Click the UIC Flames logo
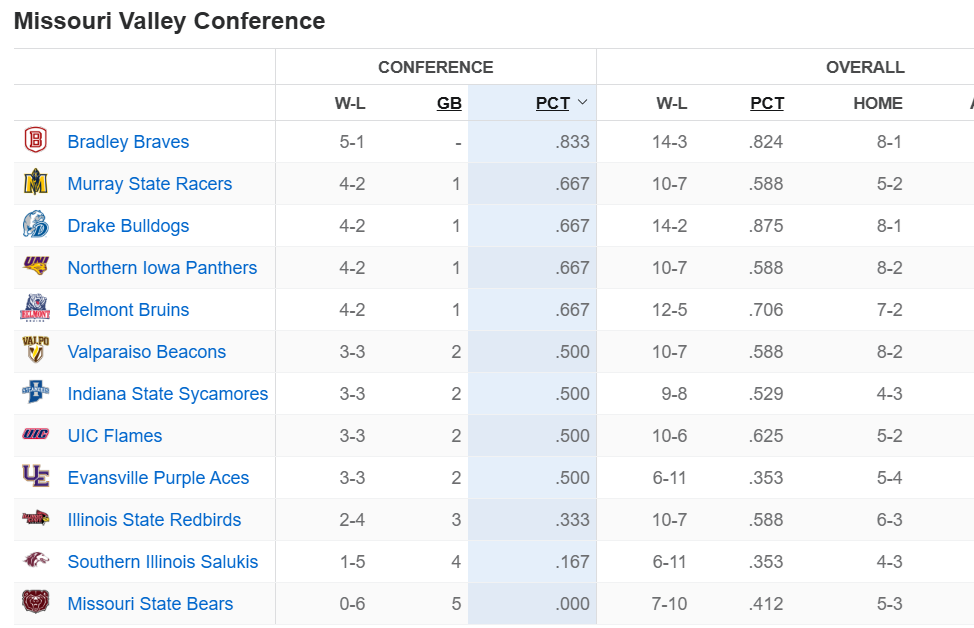 pyautogui.click(x=35, y=434)
